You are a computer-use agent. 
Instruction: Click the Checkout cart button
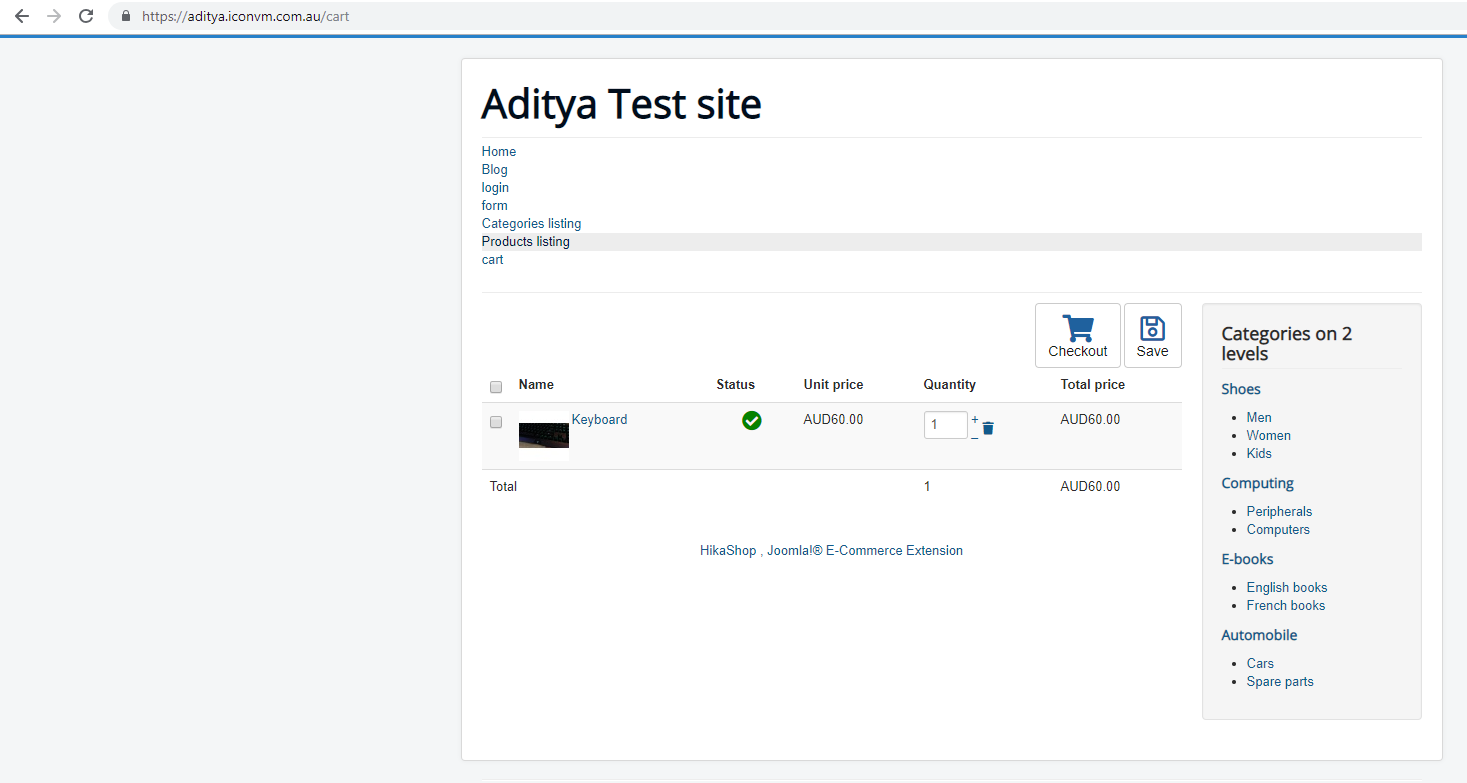1077,336
